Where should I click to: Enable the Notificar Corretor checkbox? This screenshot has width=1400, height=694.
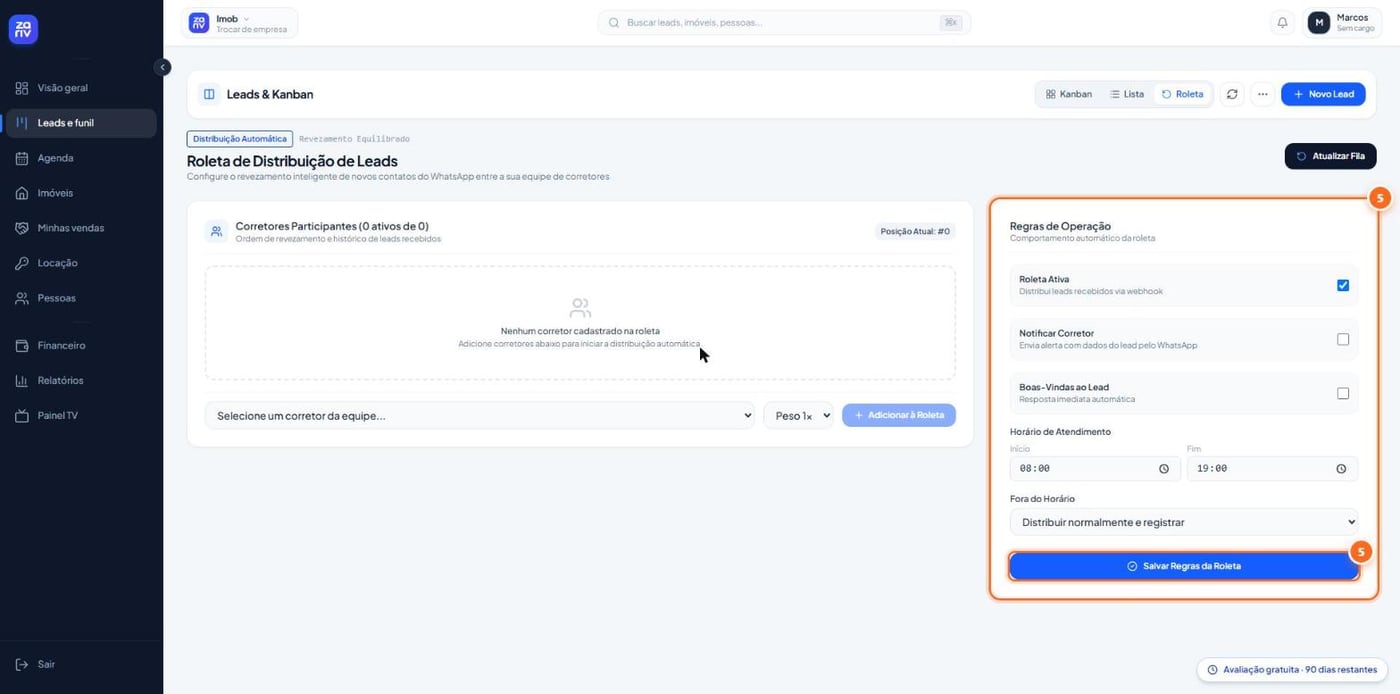click(1343, 339)
